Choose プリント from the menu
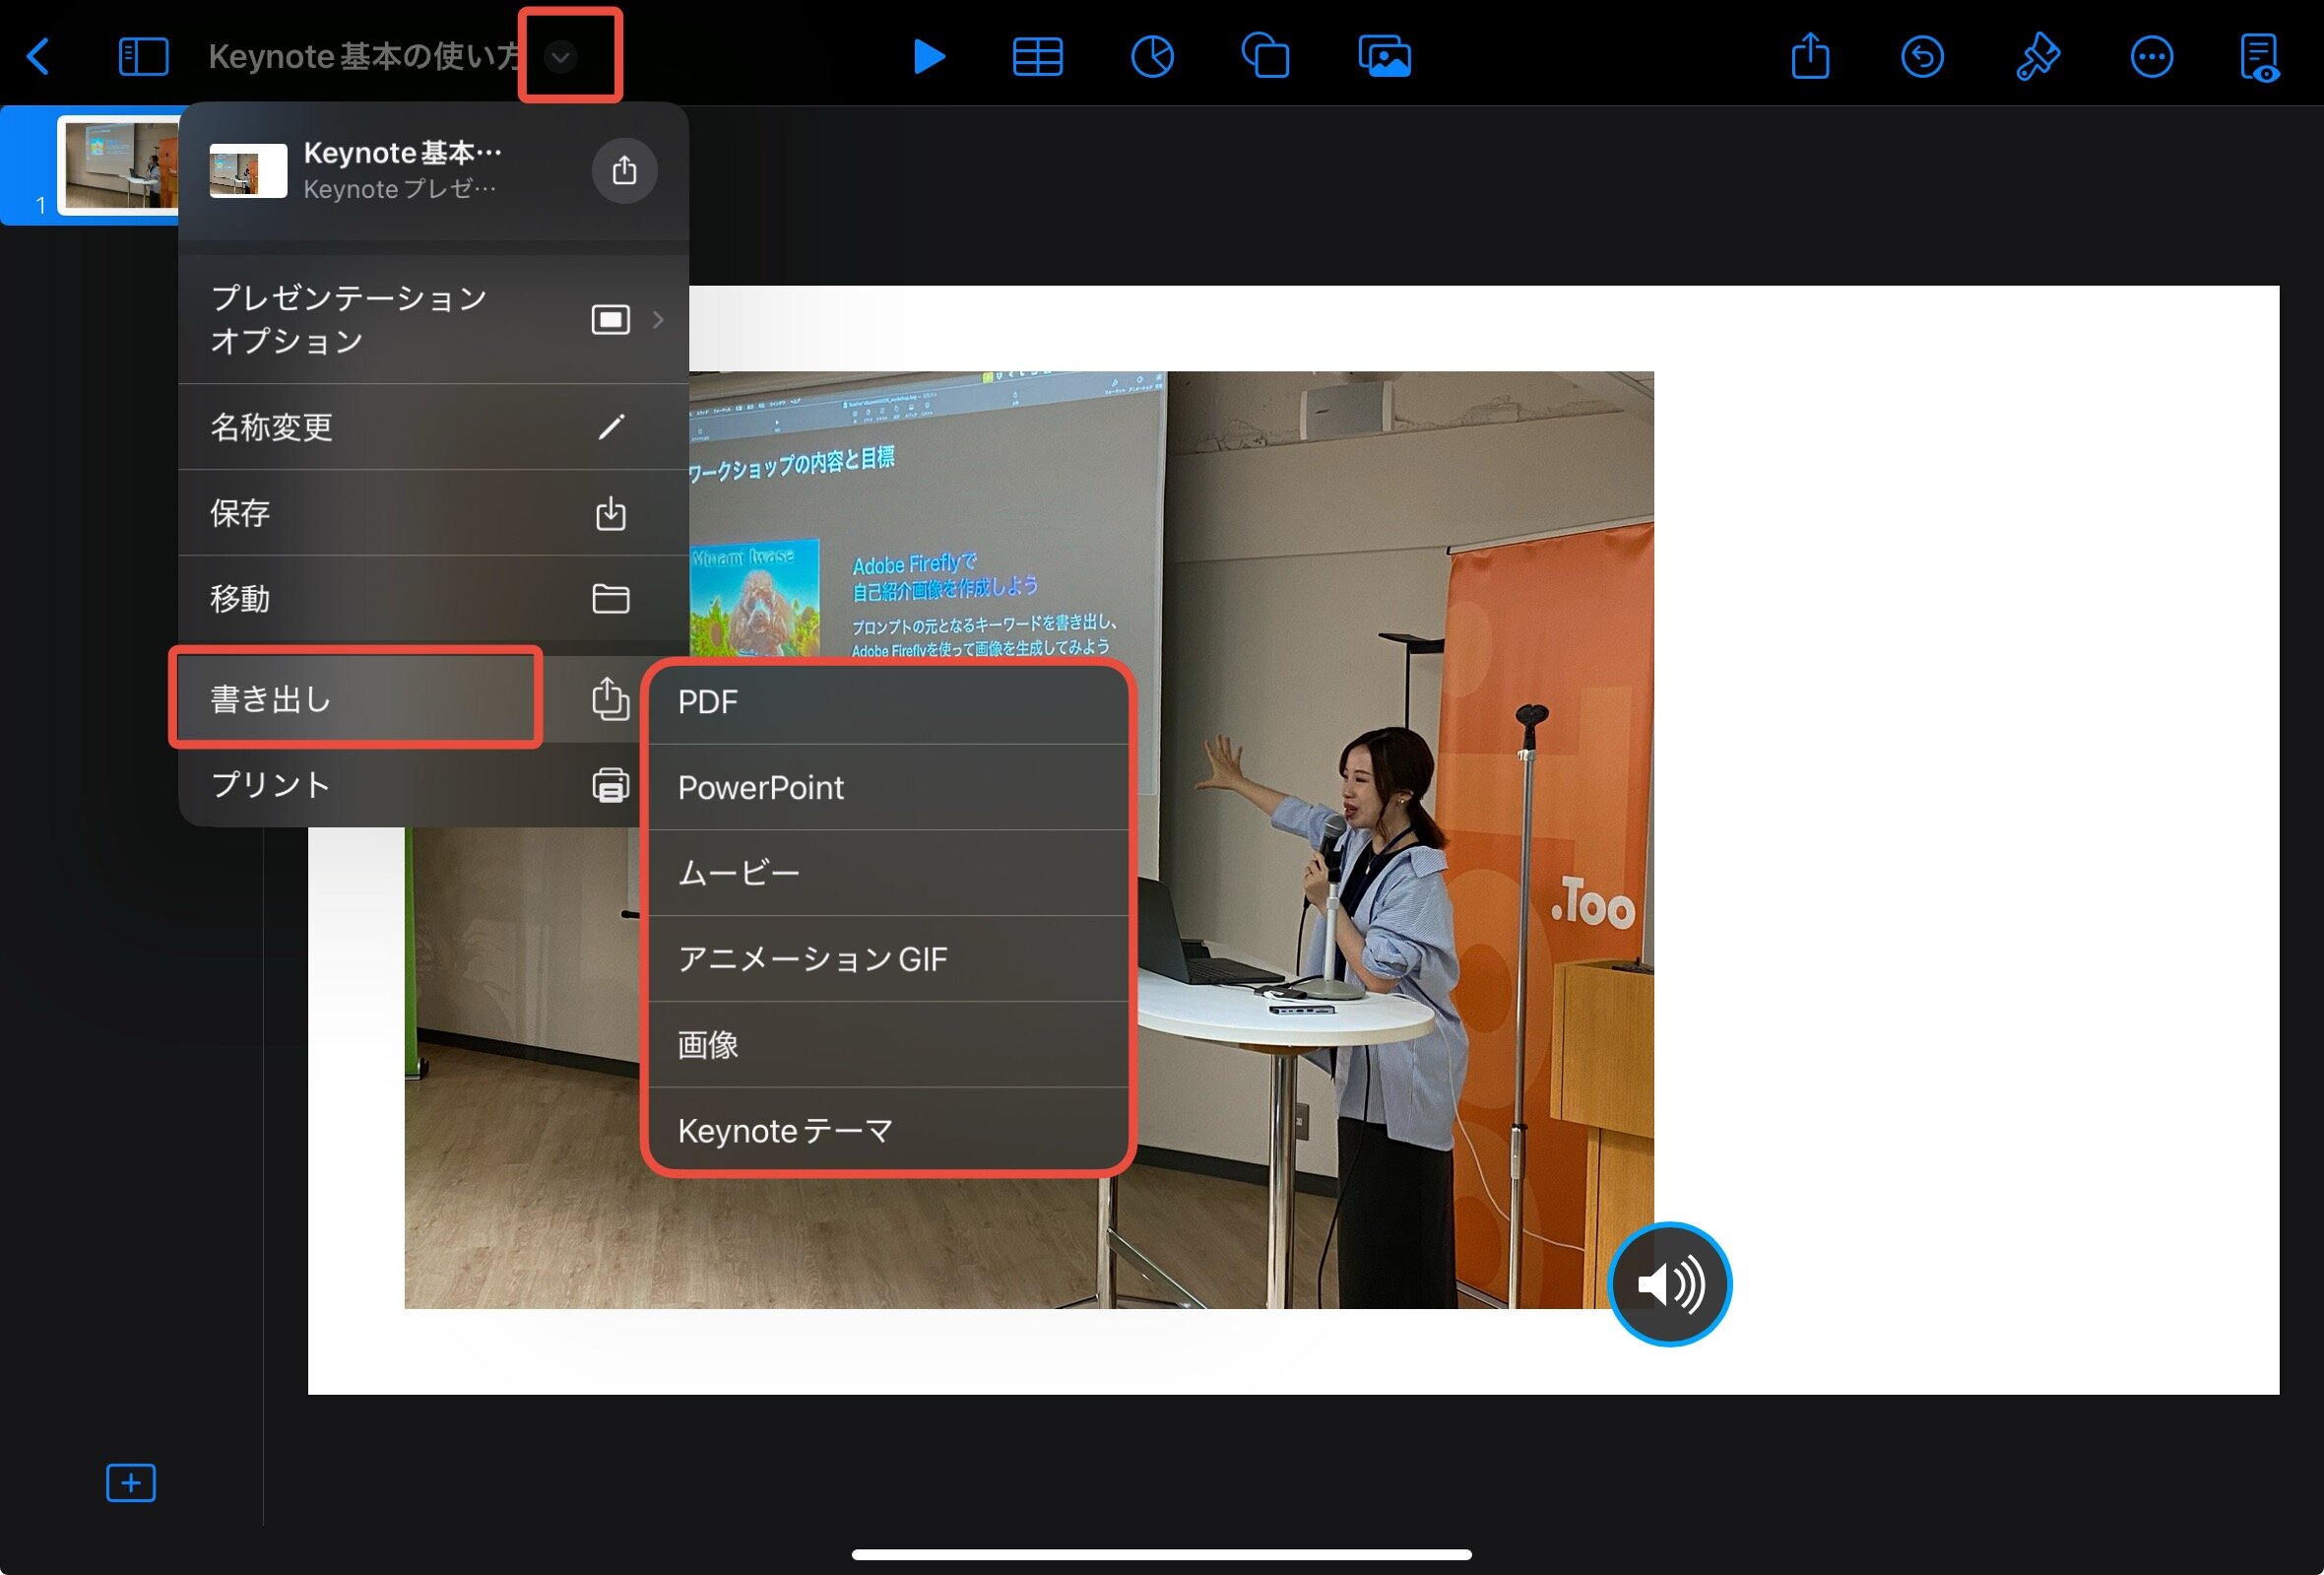 point(408,785)
